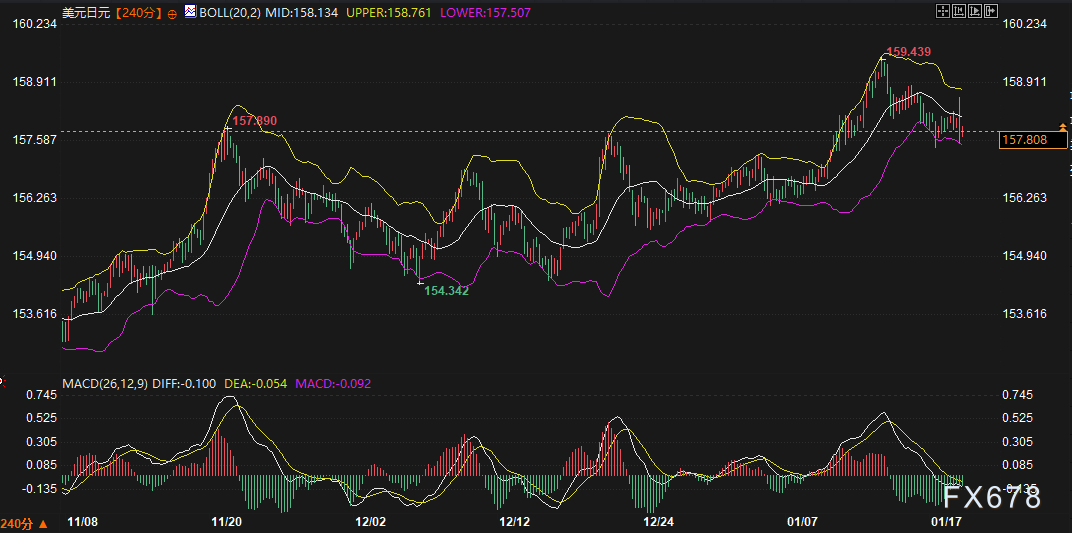The height and width of the screenshot is (533, 1072).
Task: Click the 【240分】 period label in title
Action: [x=138, y=12]
